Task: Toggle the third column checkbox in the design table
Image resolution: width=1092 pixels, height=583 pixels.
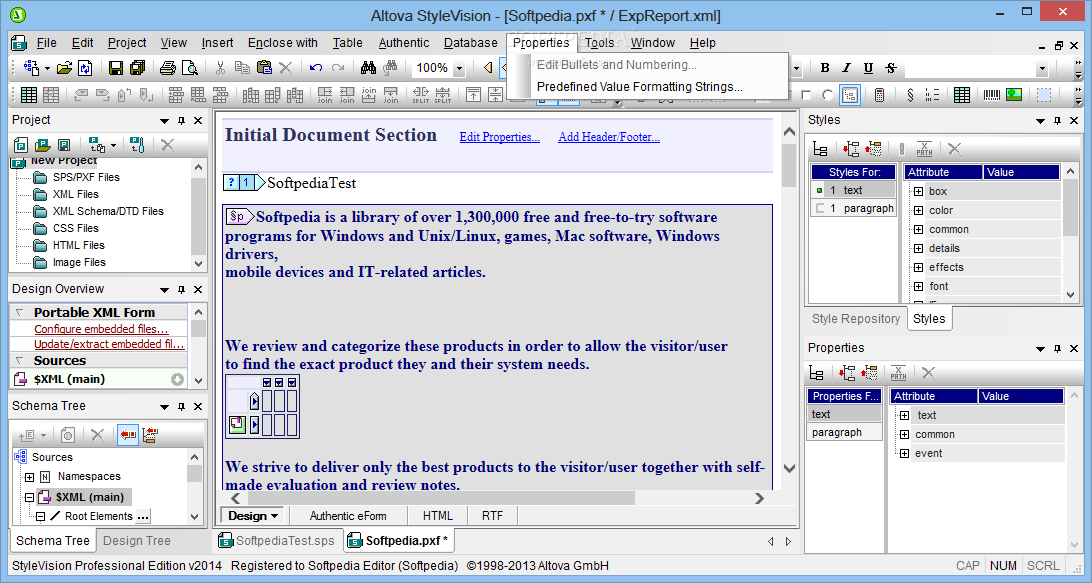Action: pyautogui.click(x=292, y=382)
